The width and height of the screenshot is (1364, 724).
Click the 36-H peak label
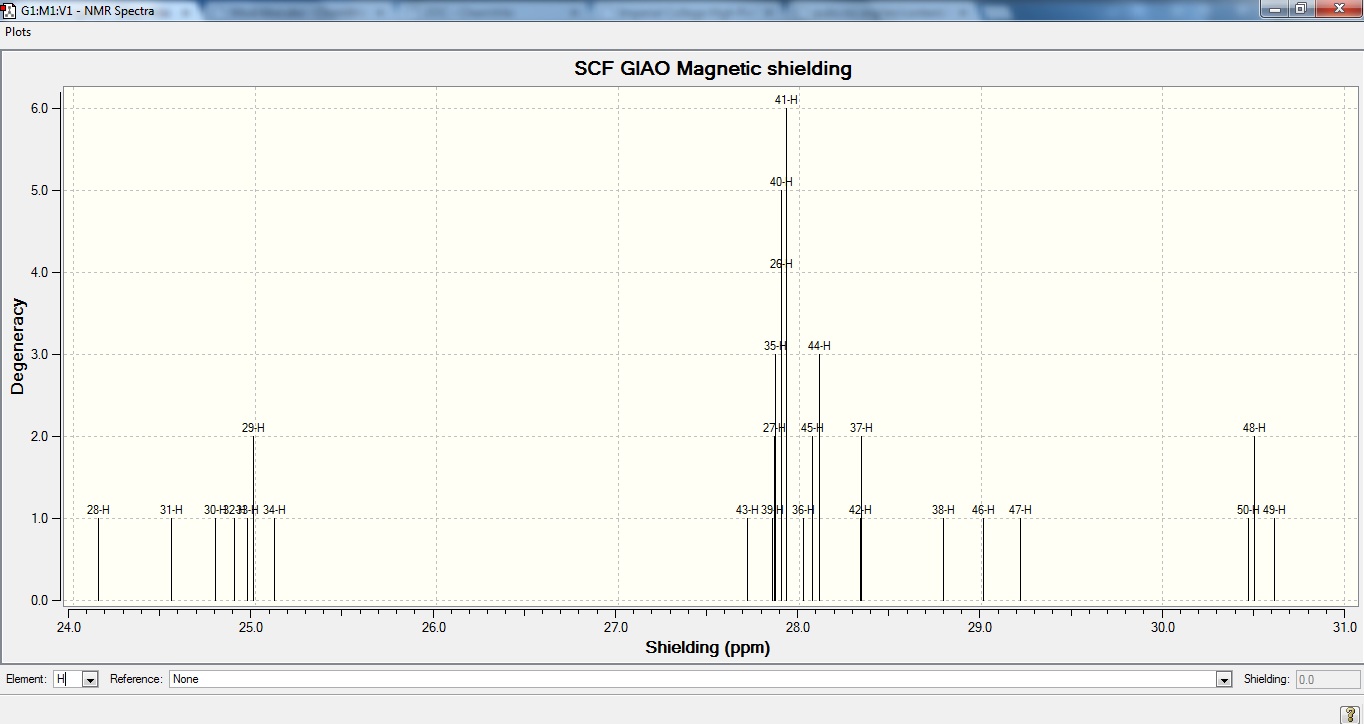[803, 510]
